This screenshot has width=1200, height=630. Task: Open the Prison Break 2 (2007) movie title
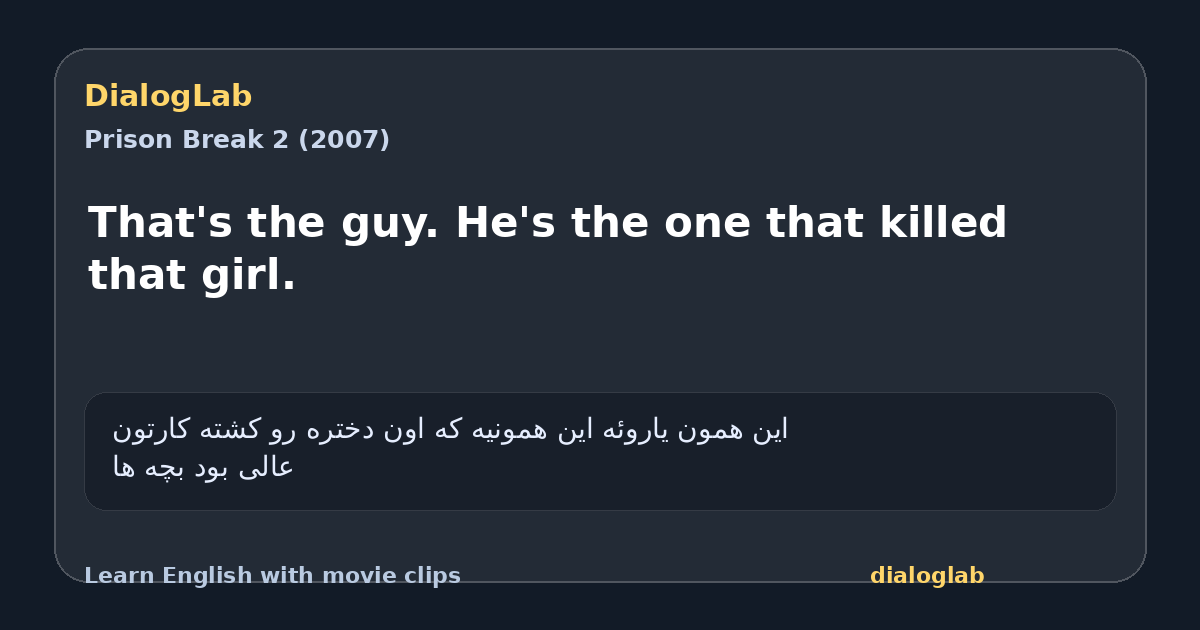(x=237, y=140)
